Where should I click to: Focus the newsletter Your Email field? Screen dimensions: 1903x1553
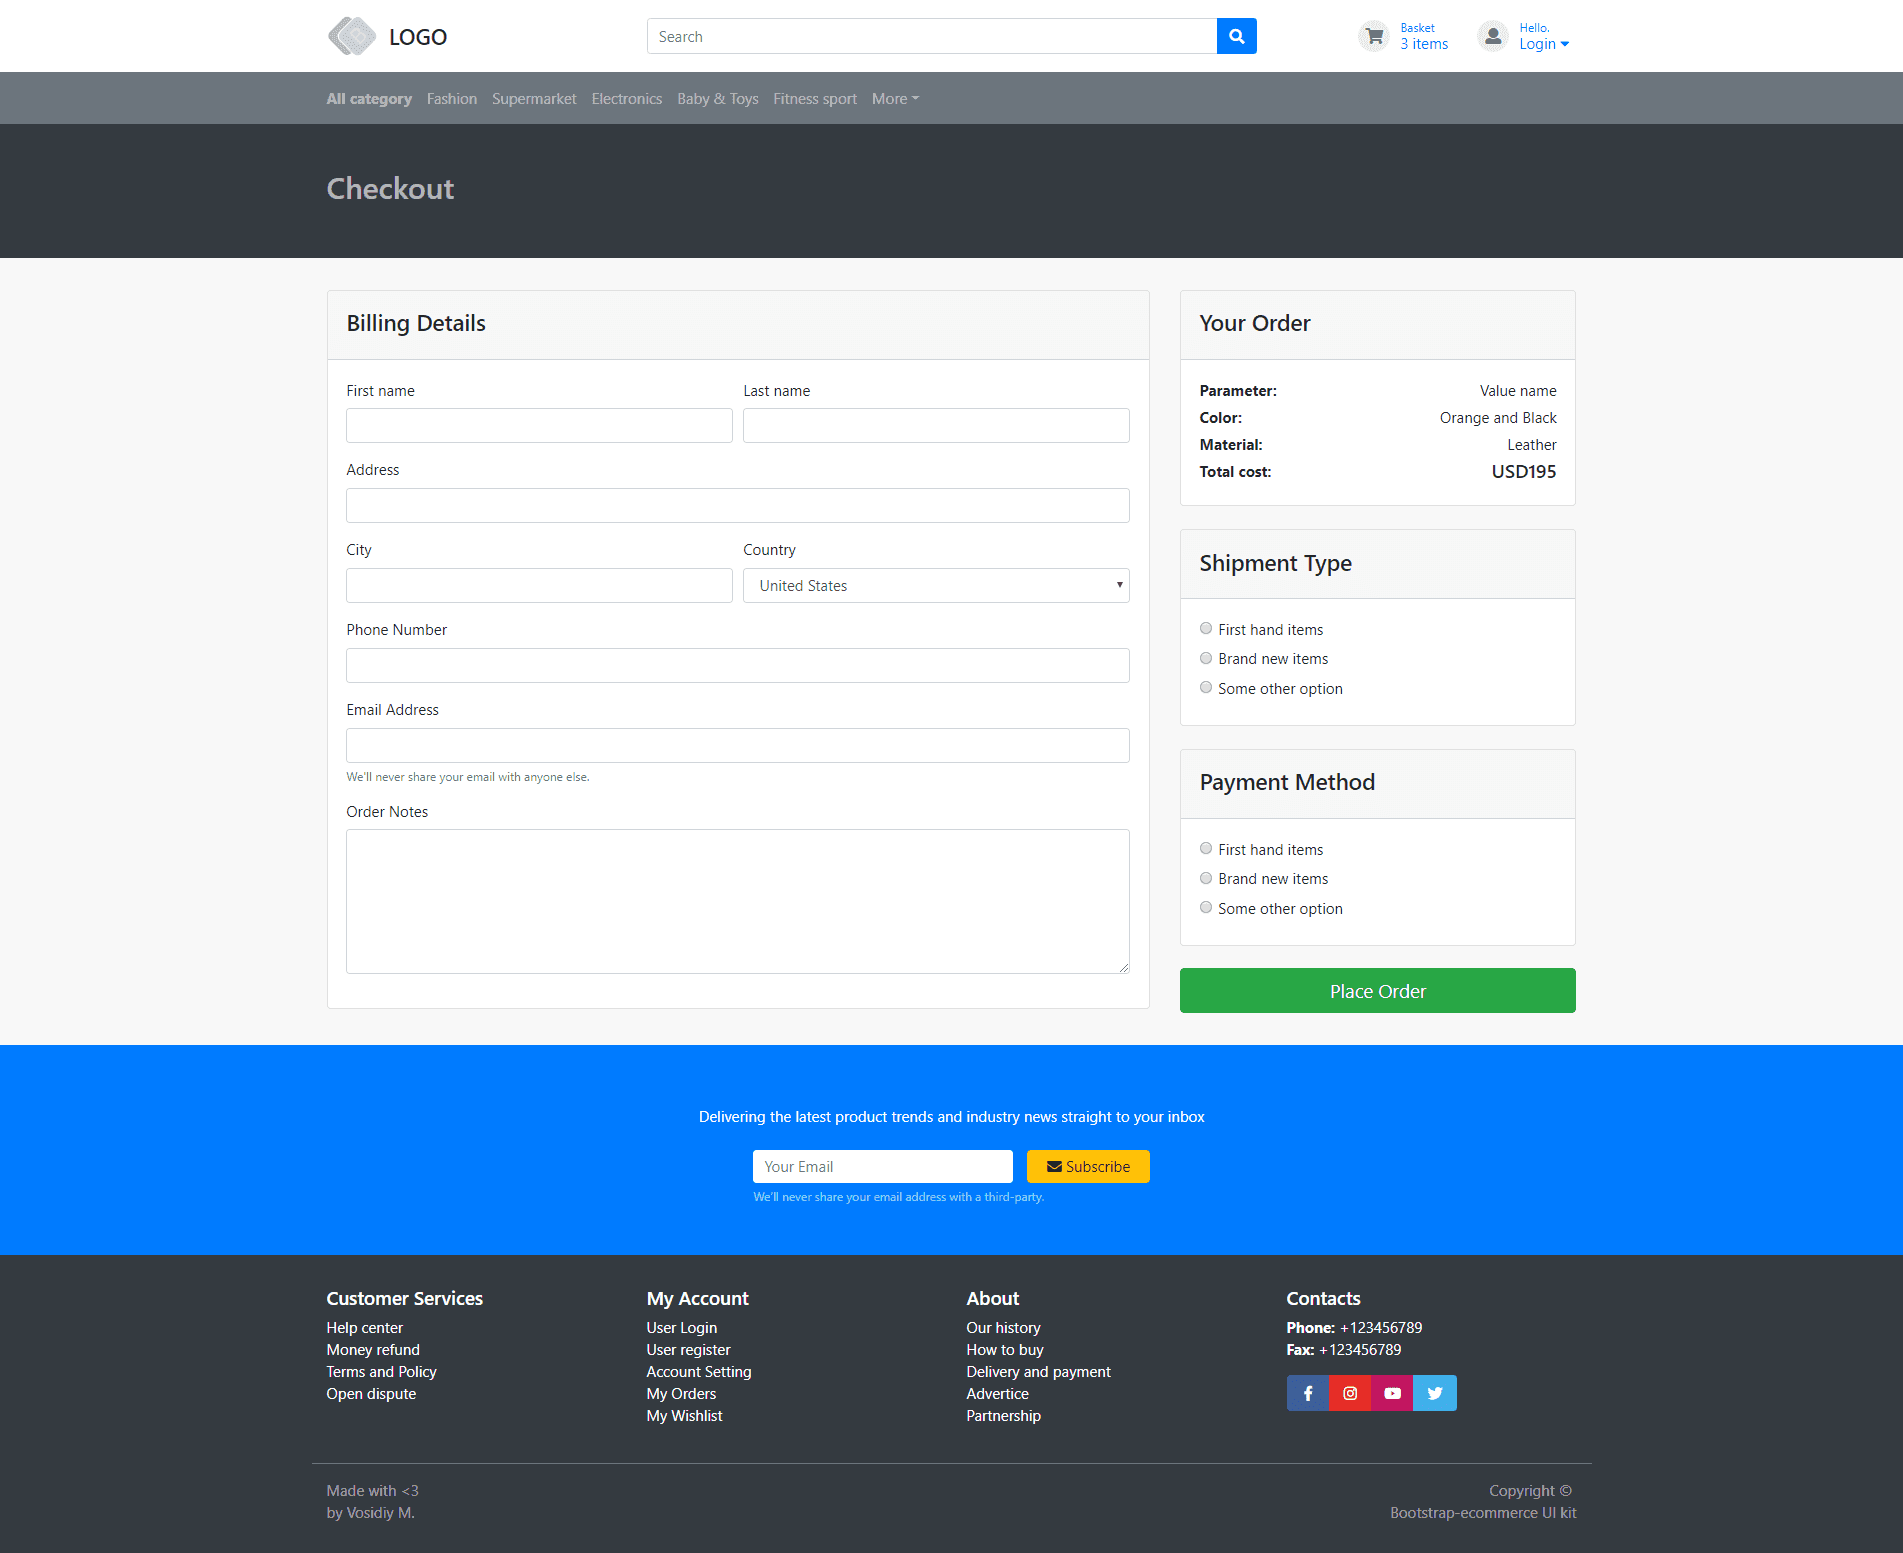882,1166
